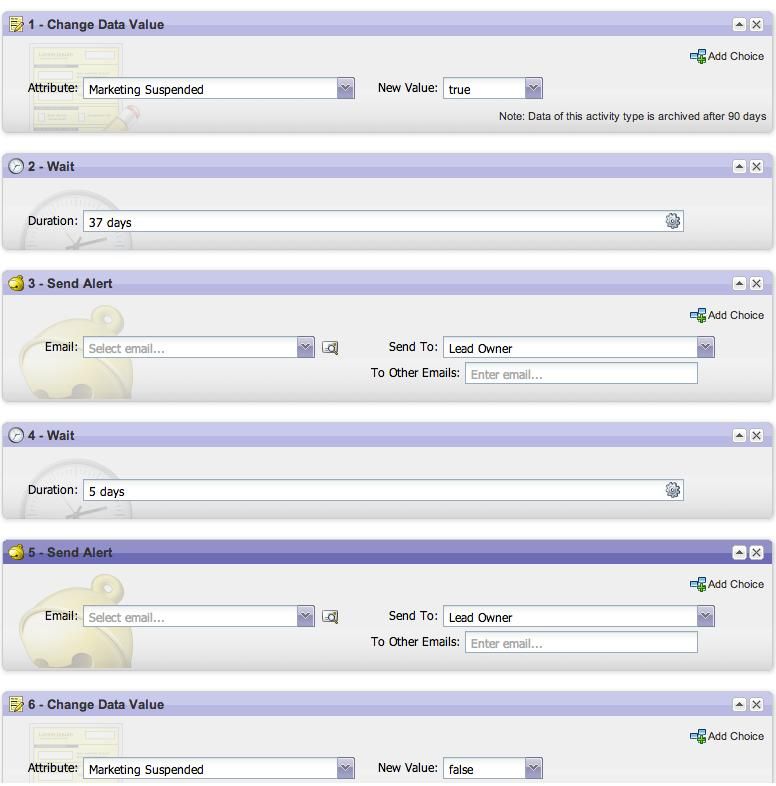Viewport: 776px width, 786px height.
Task: Click the bell icon on step 3 Send Alert
Action: point(16,284)
